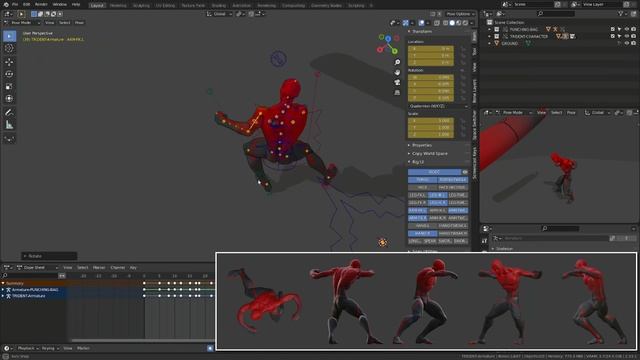Click the pan hand viewport gizmo icon
Screen dimensions: 640x360
397,72
